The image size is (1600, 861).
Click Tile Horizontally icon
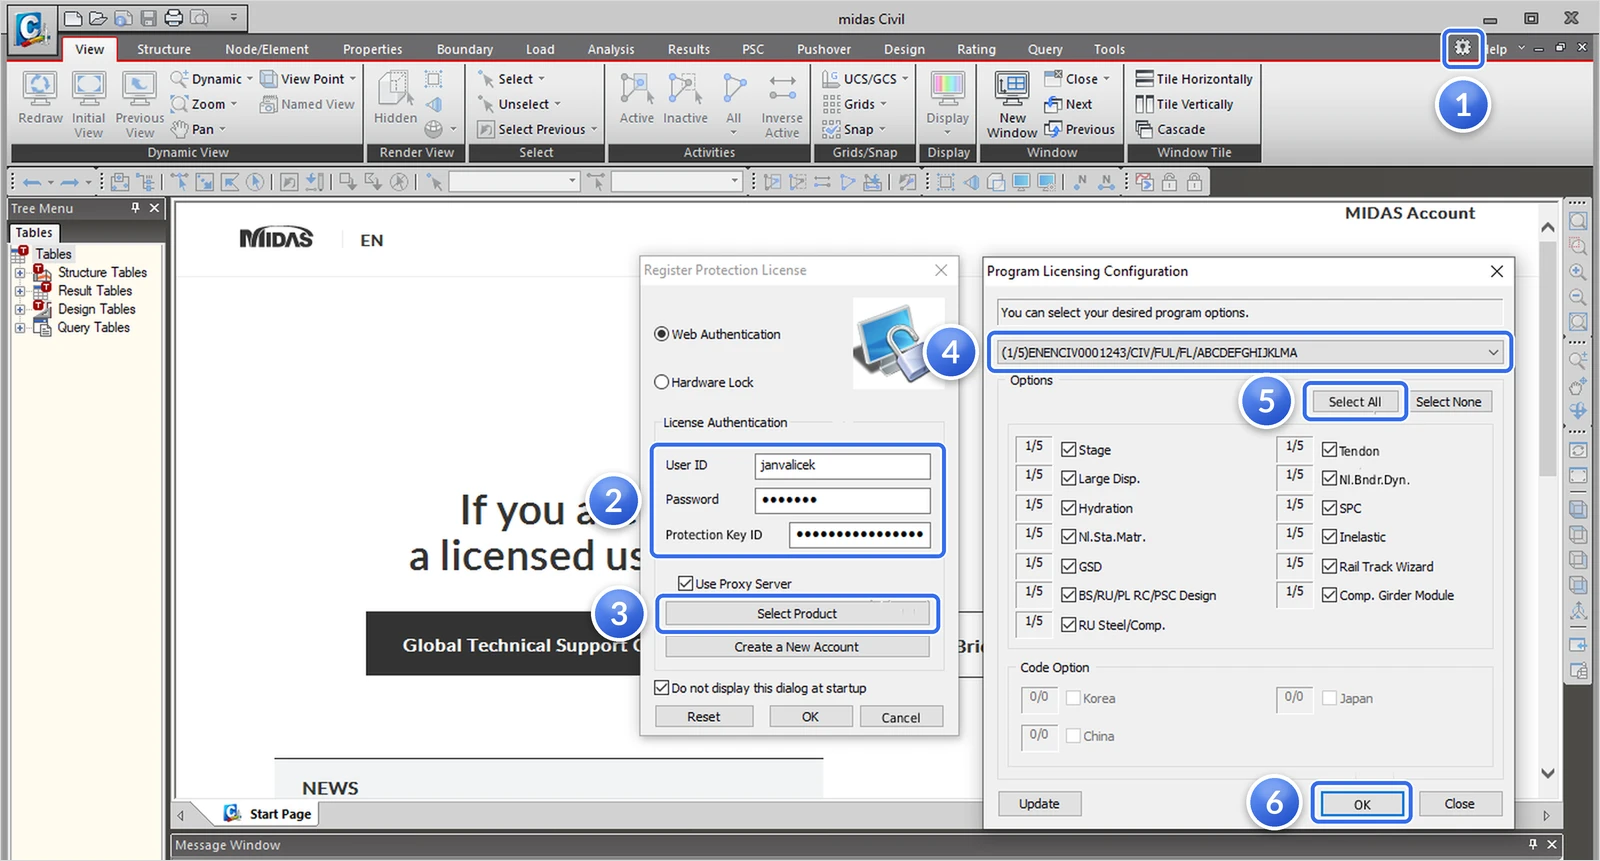pos(1145,79)
